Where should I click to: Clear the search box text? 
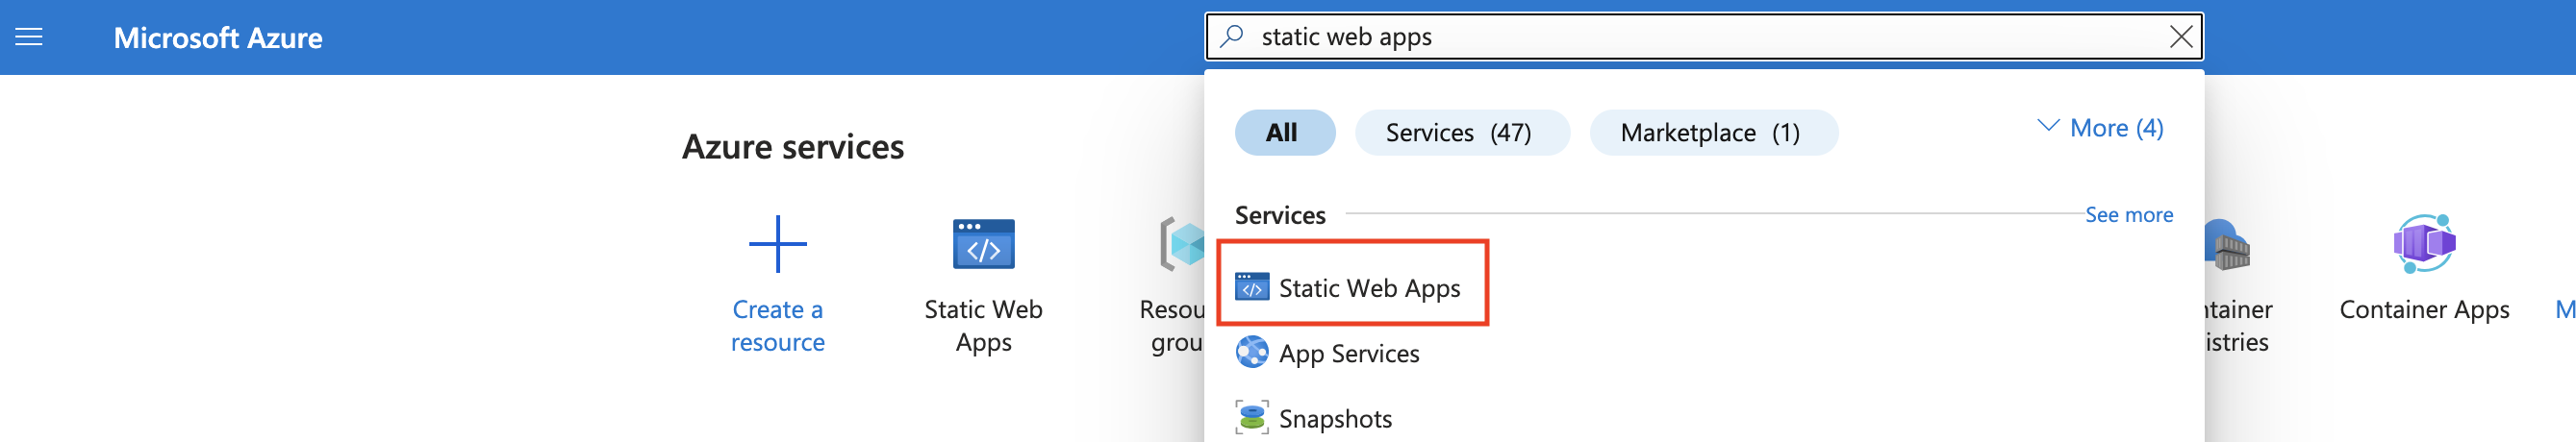(2181, 37)
